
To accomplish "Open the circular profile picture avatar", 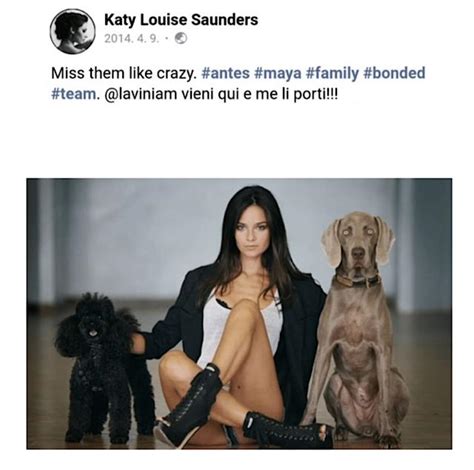I will 72,31.
